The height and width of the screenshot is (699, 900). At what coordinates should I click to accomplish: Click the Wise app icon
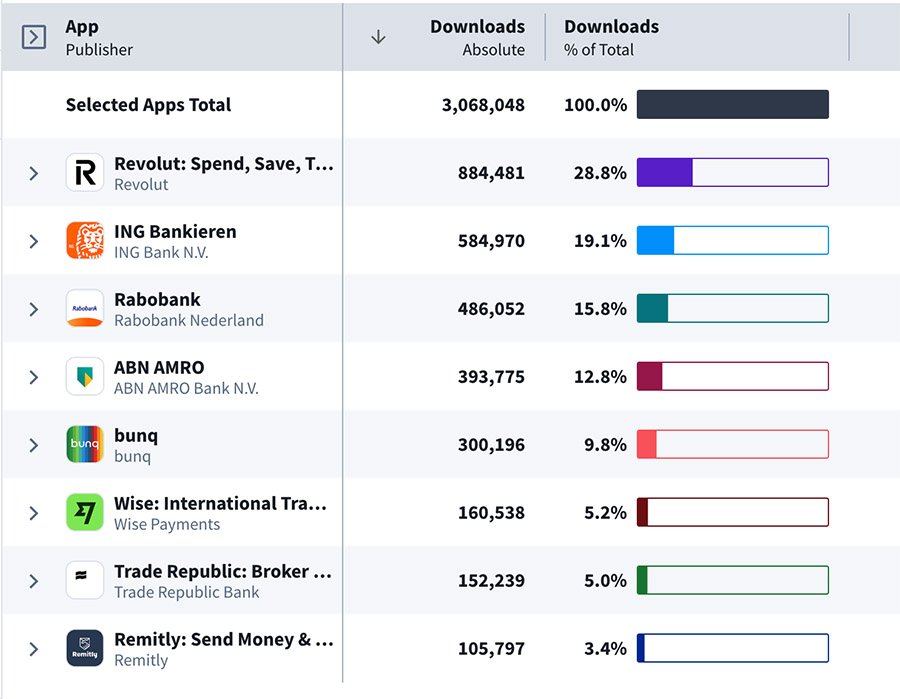(x=85, y=513)
